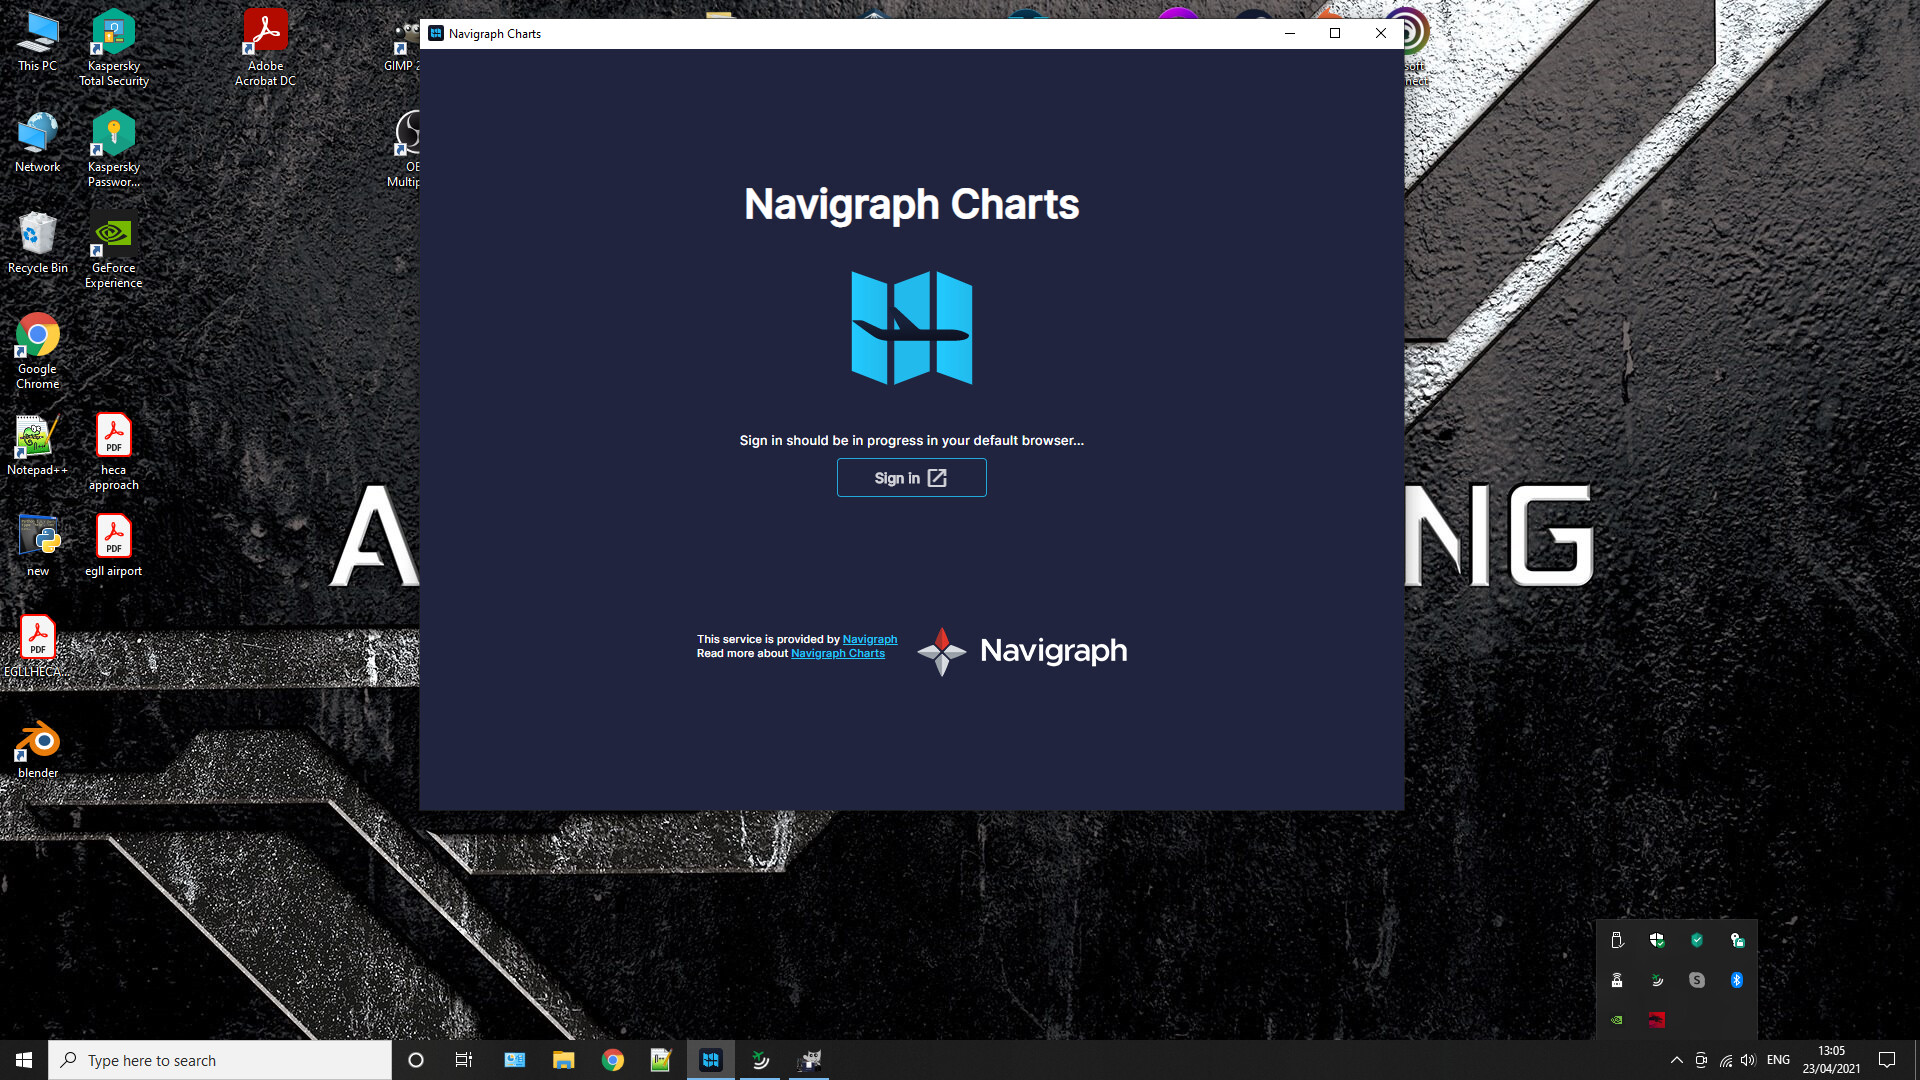The image size is (1920, 1080).
Task: Open the Navigraph Charts read-more link
Action: tap(837, 653)
